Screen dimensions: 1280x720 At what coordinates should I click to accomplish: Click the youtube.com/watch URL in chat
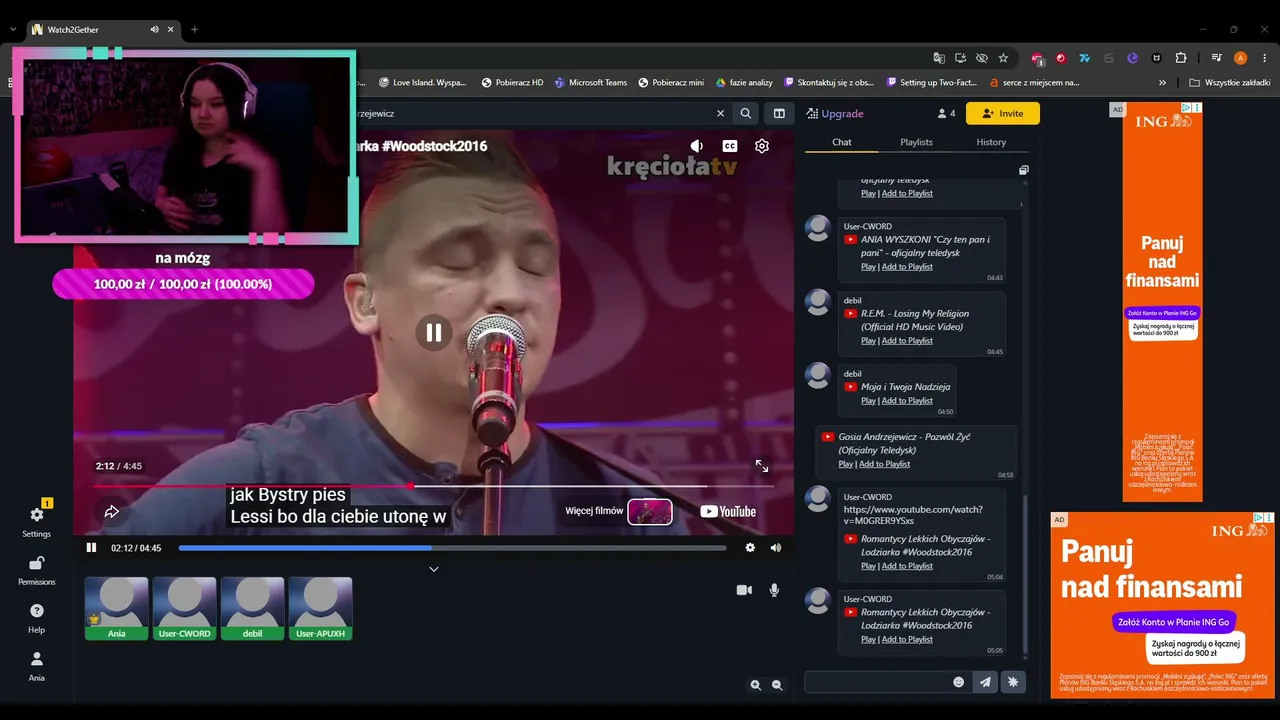913,516
